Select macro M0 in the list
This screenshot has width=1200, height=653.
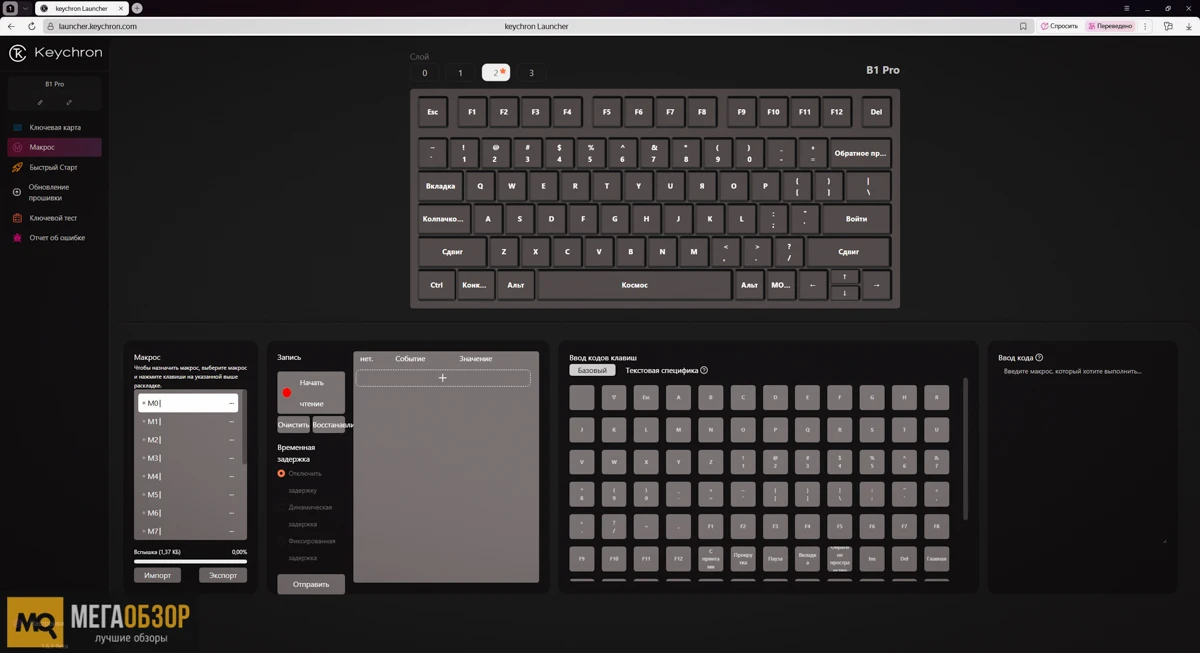188,403
